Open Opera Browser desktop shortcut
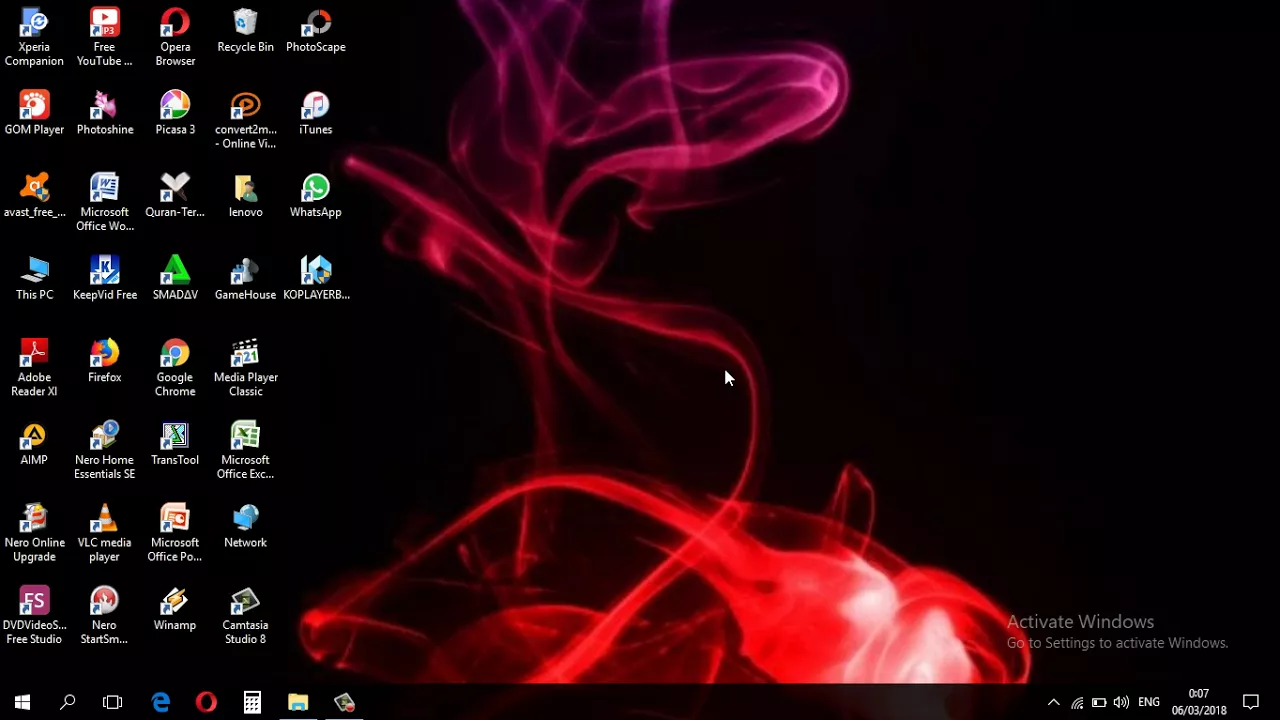 point(175,38)
